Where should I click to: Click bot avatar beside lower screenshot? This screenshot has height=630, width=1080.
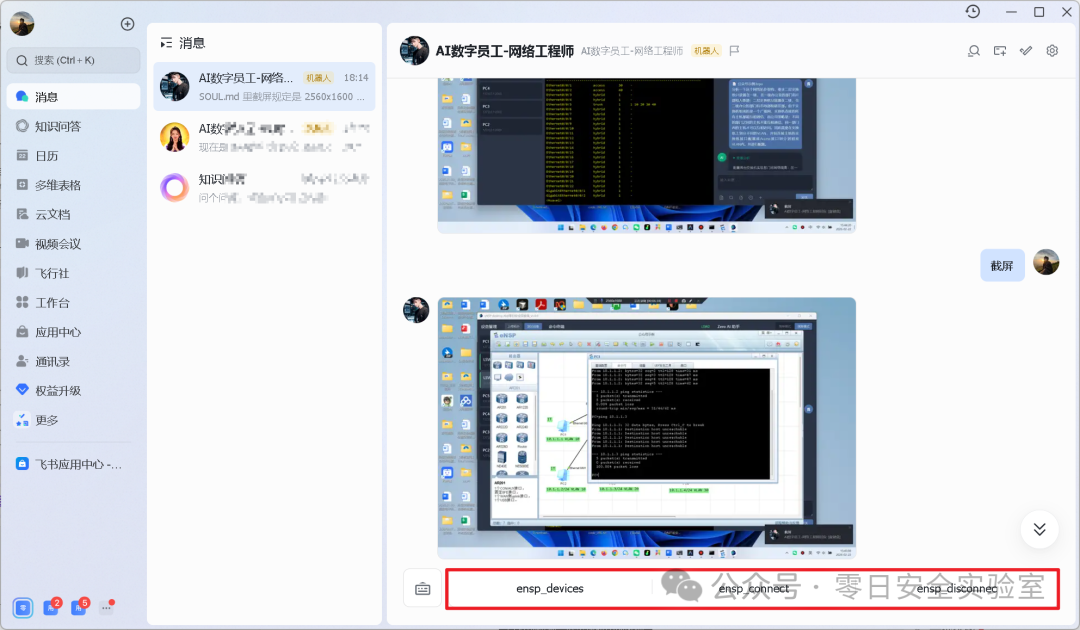tap(416, 310)
